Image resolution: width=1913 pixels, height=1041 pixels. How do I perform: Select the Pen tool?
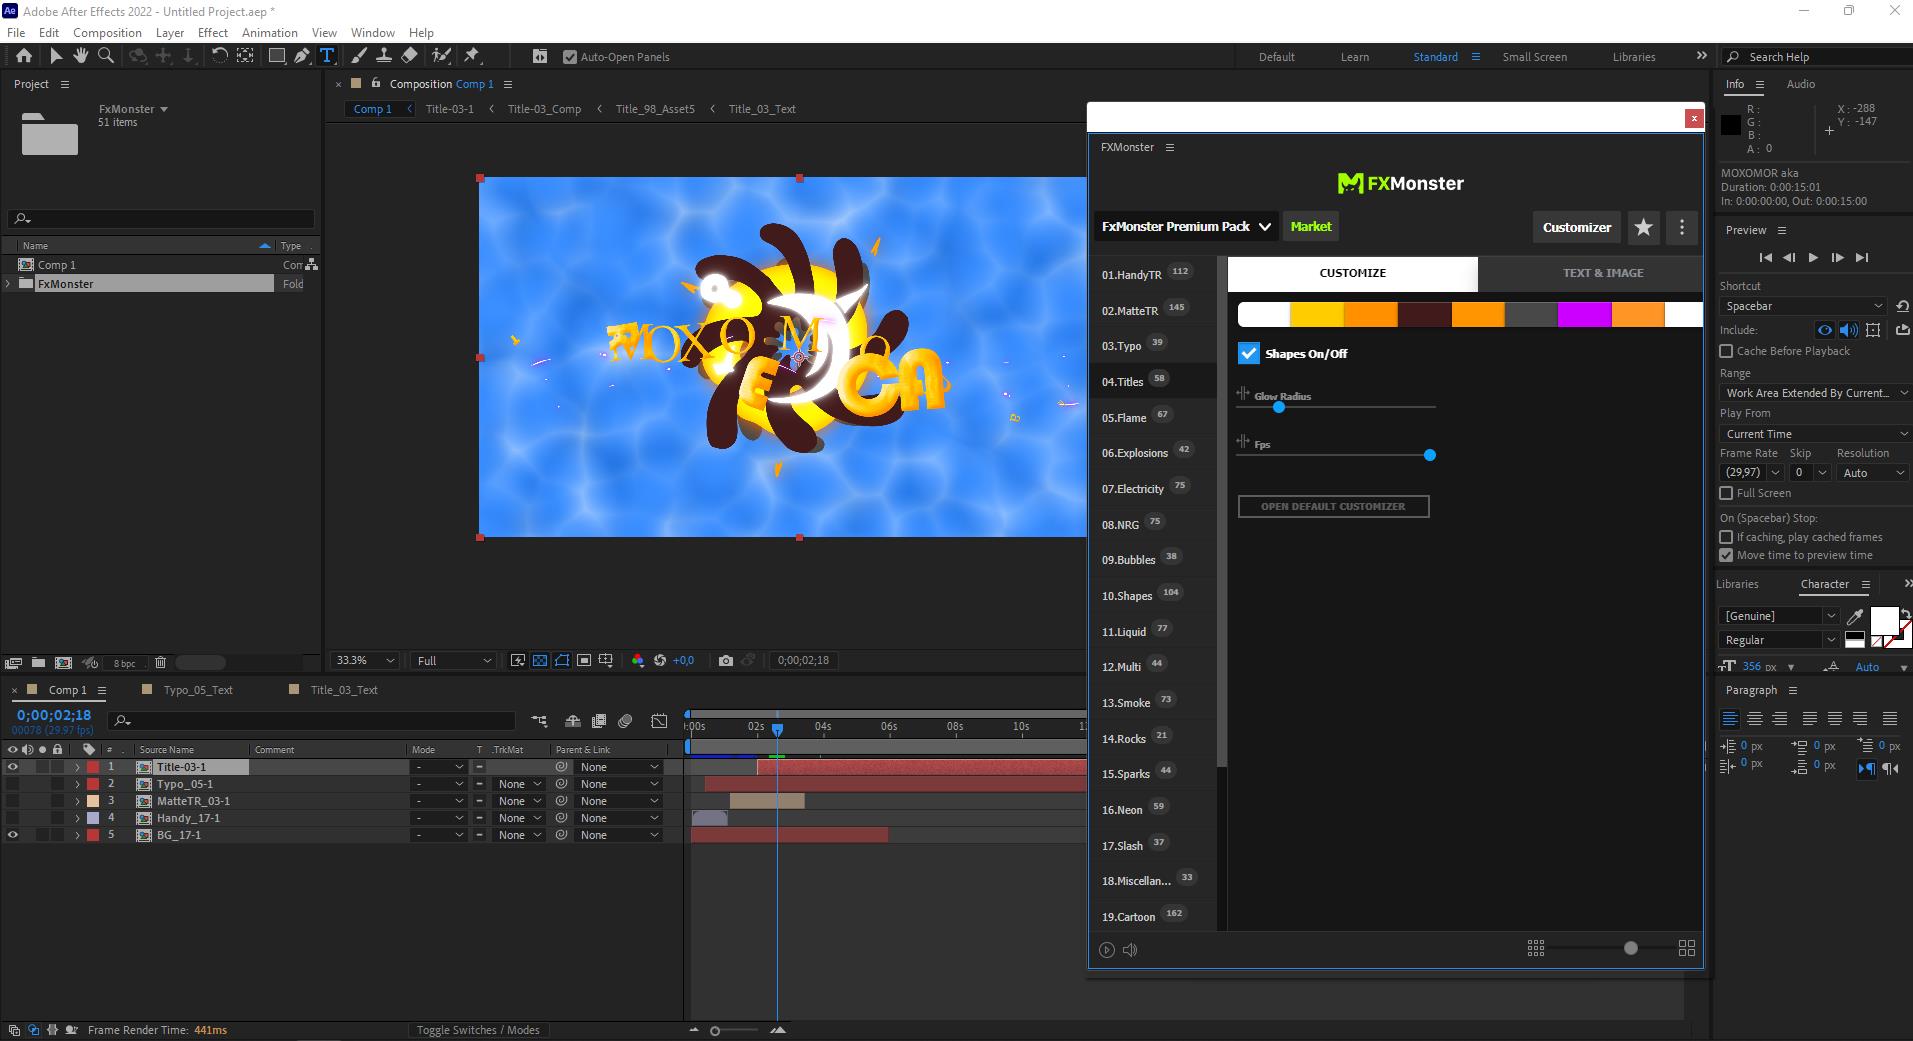(301, 56)
